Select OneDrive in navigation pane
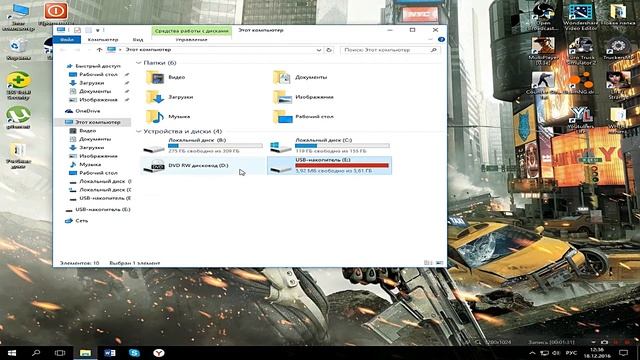640x360 pixels. 87,111
